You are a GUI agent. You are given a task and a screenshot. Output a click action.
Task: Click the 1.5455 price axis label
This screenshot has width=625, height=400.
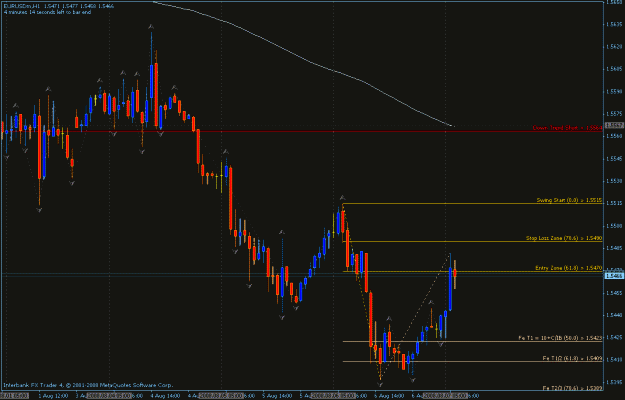(x=614, y=293)
